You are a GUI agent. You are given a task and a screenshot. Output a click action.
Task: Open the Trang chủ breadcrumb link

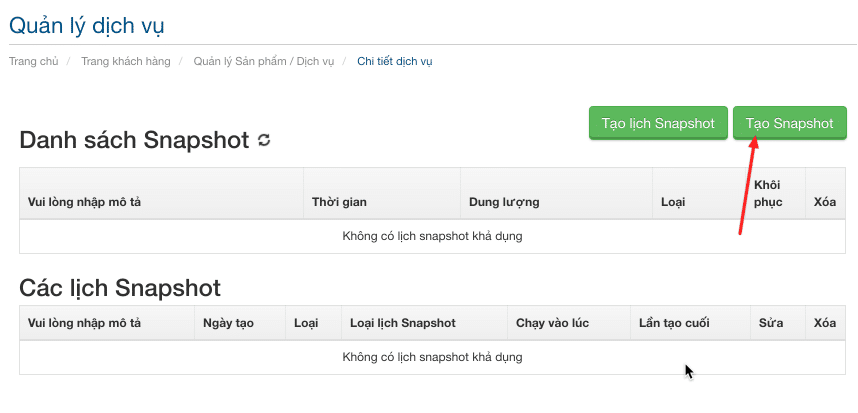(x=31, y=61)
